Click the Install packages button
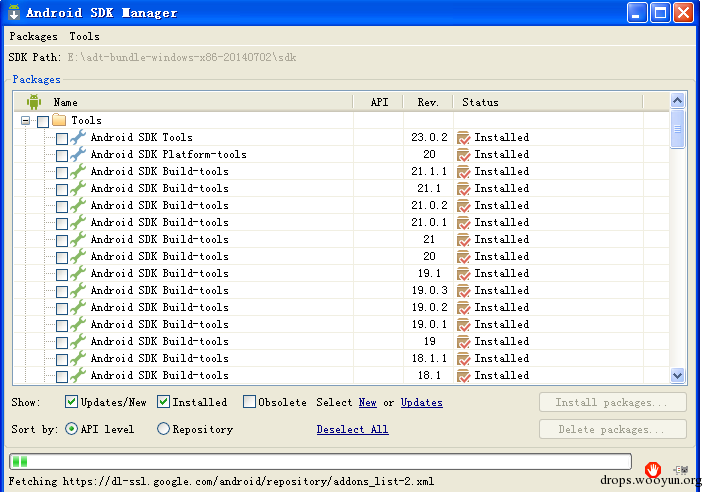 [613, 402]
